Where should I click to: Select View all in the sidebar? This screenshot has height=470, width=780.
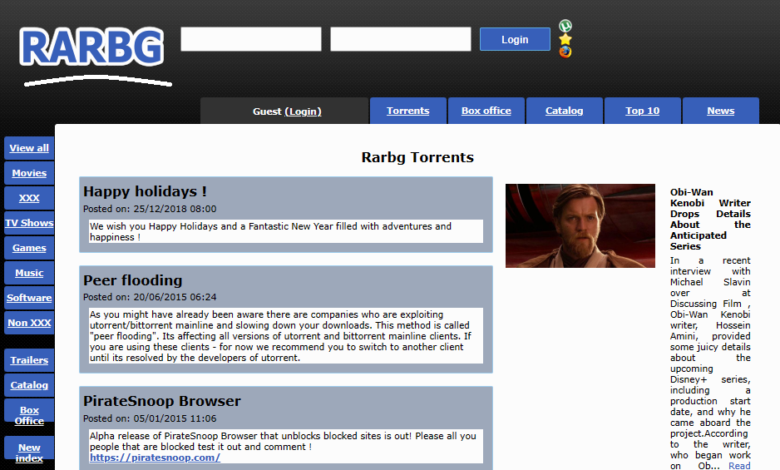(x=29, y=148)
